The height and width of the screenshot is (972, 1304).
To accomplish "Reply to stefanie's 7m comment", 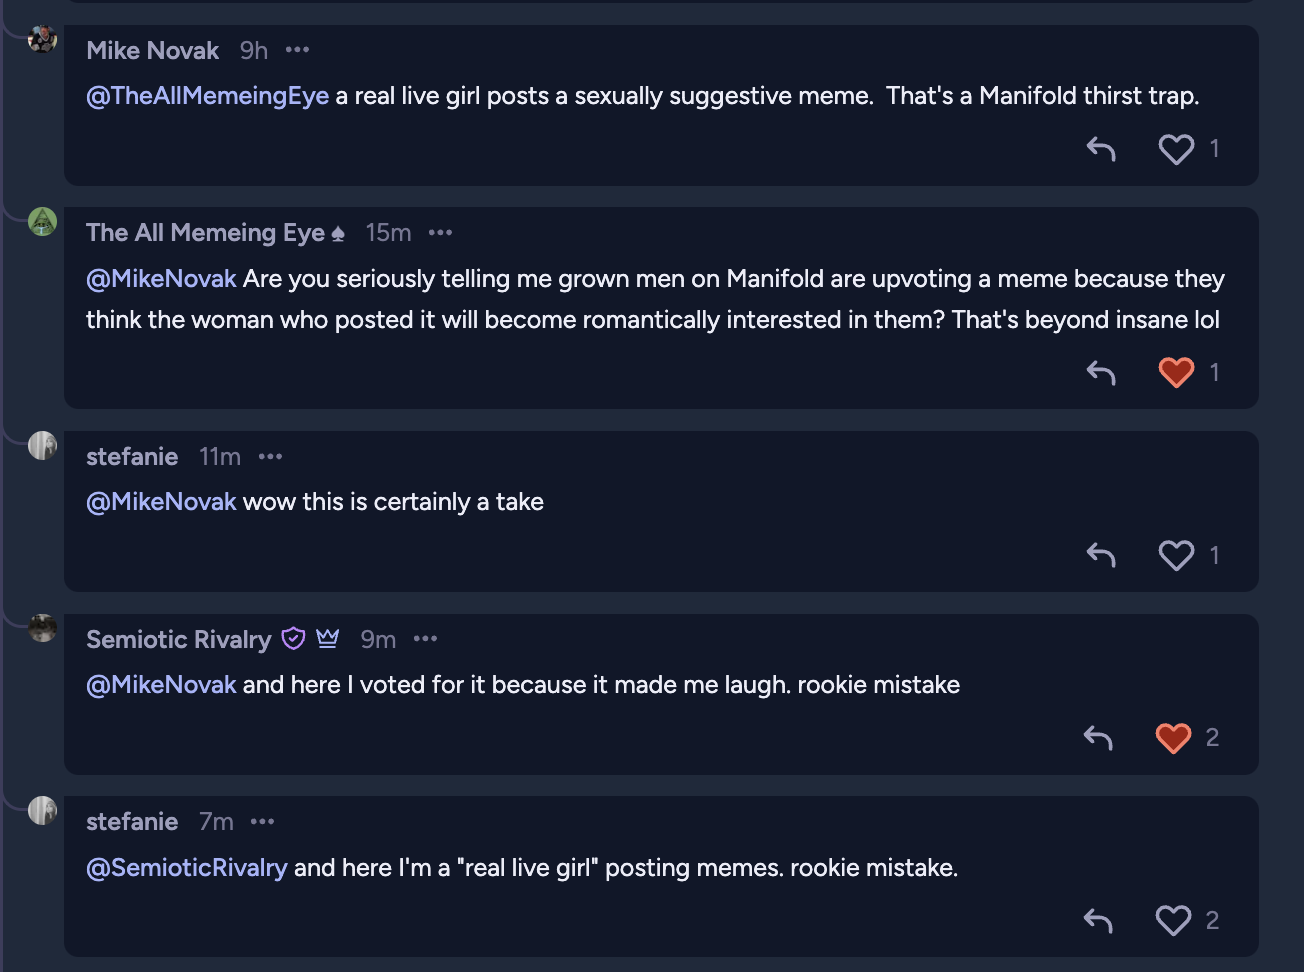I will 1098,920.
